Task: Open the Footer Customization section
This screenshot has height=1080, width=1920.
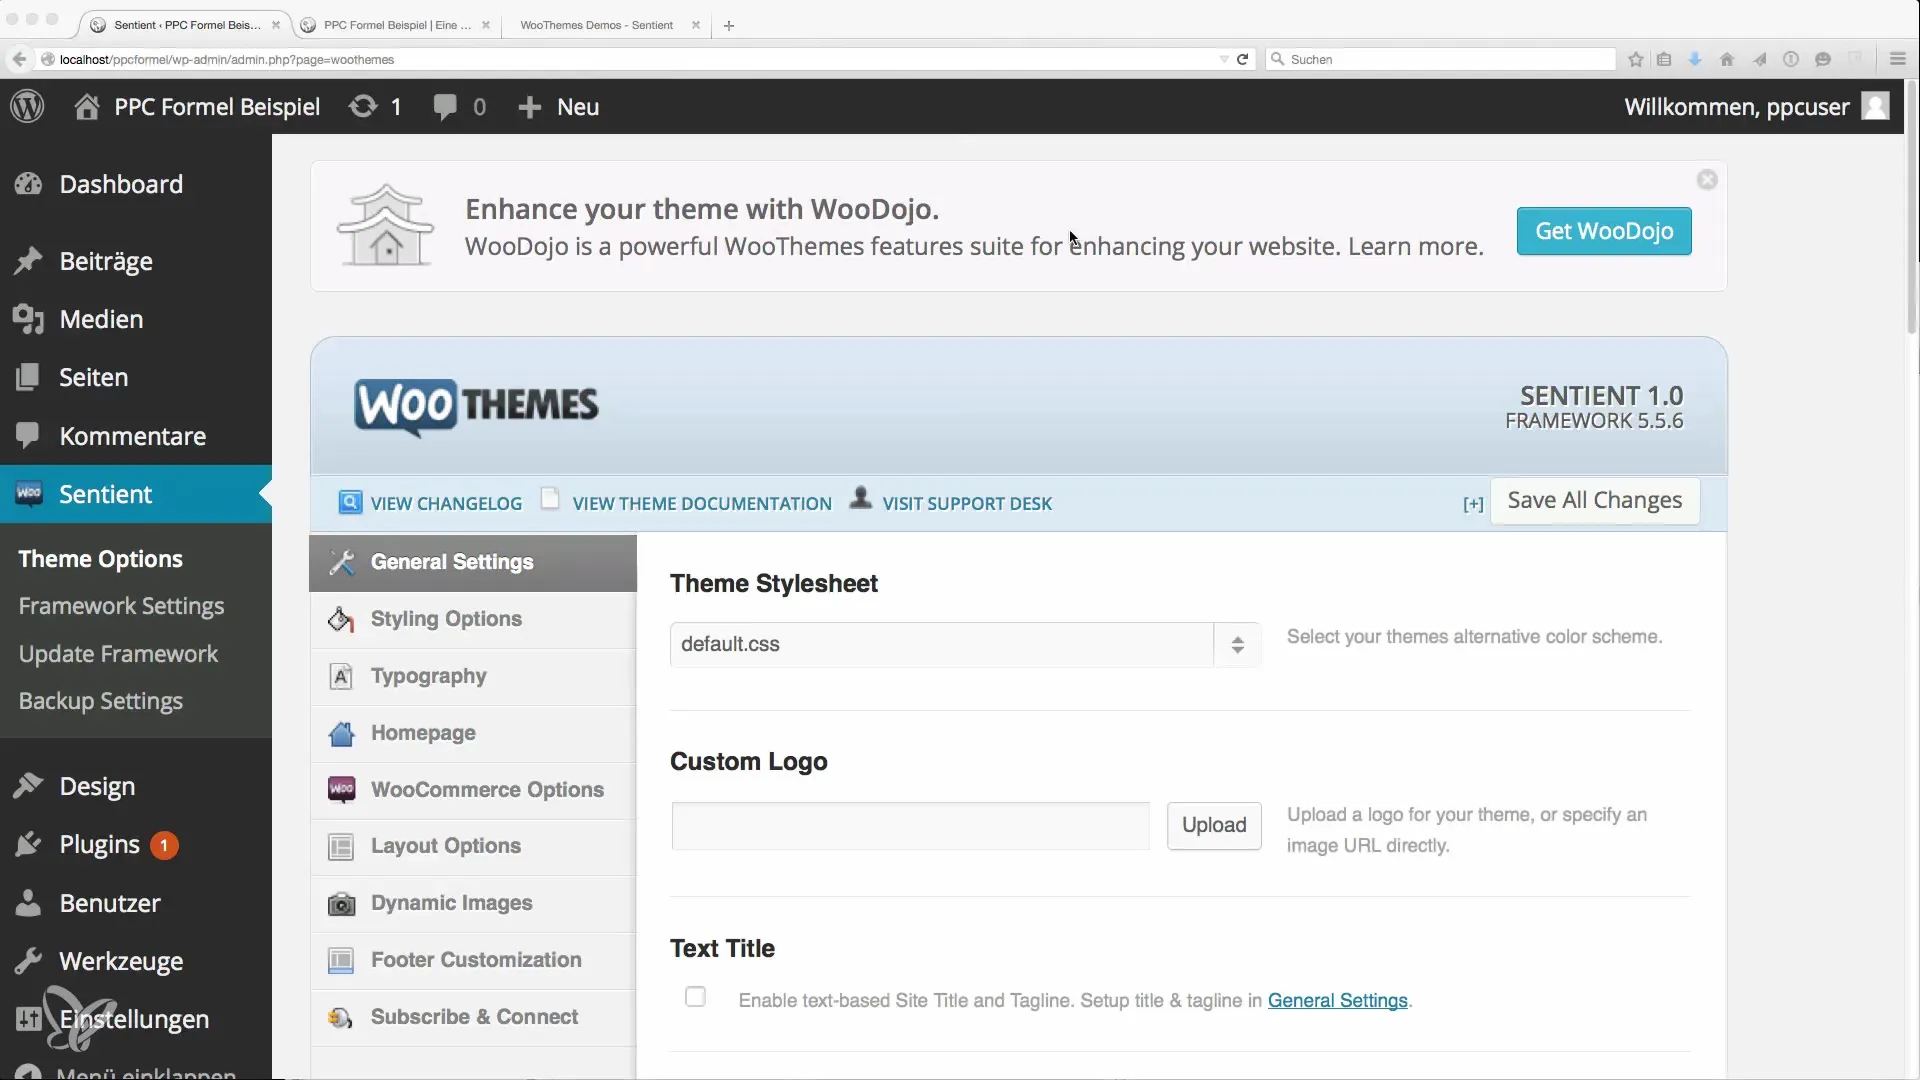Action: coord(473,960)
